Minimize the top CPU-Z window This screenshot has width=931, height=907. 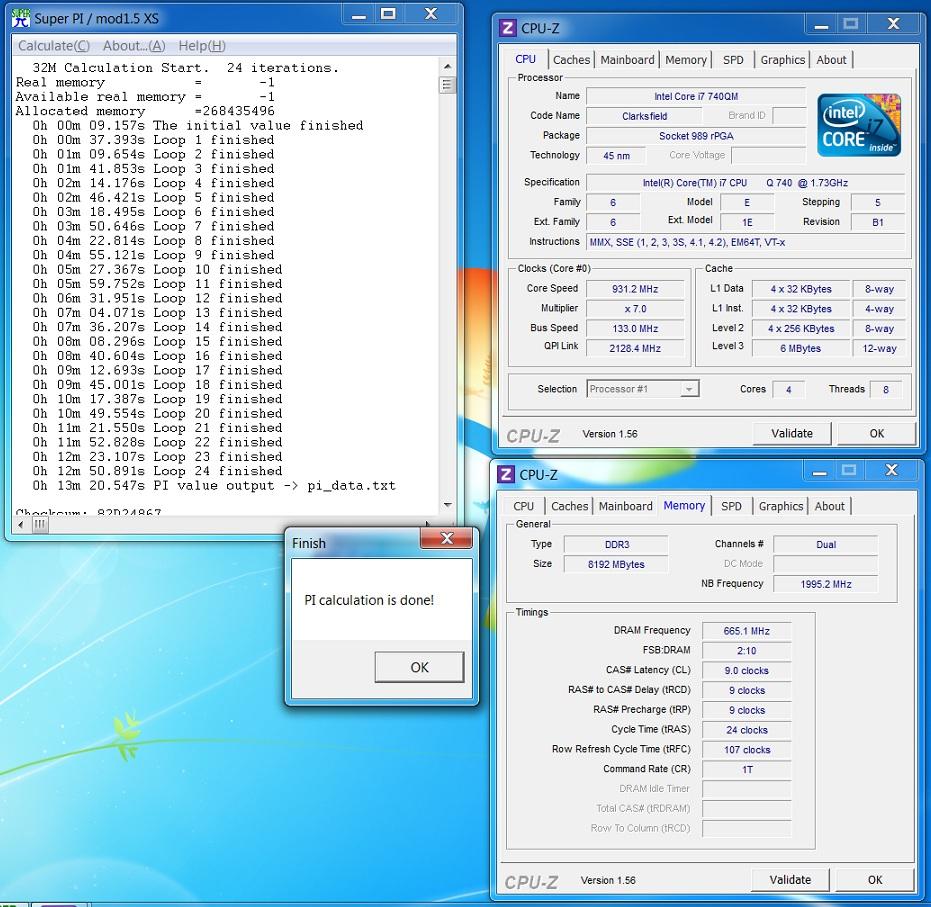click(821, 24)
